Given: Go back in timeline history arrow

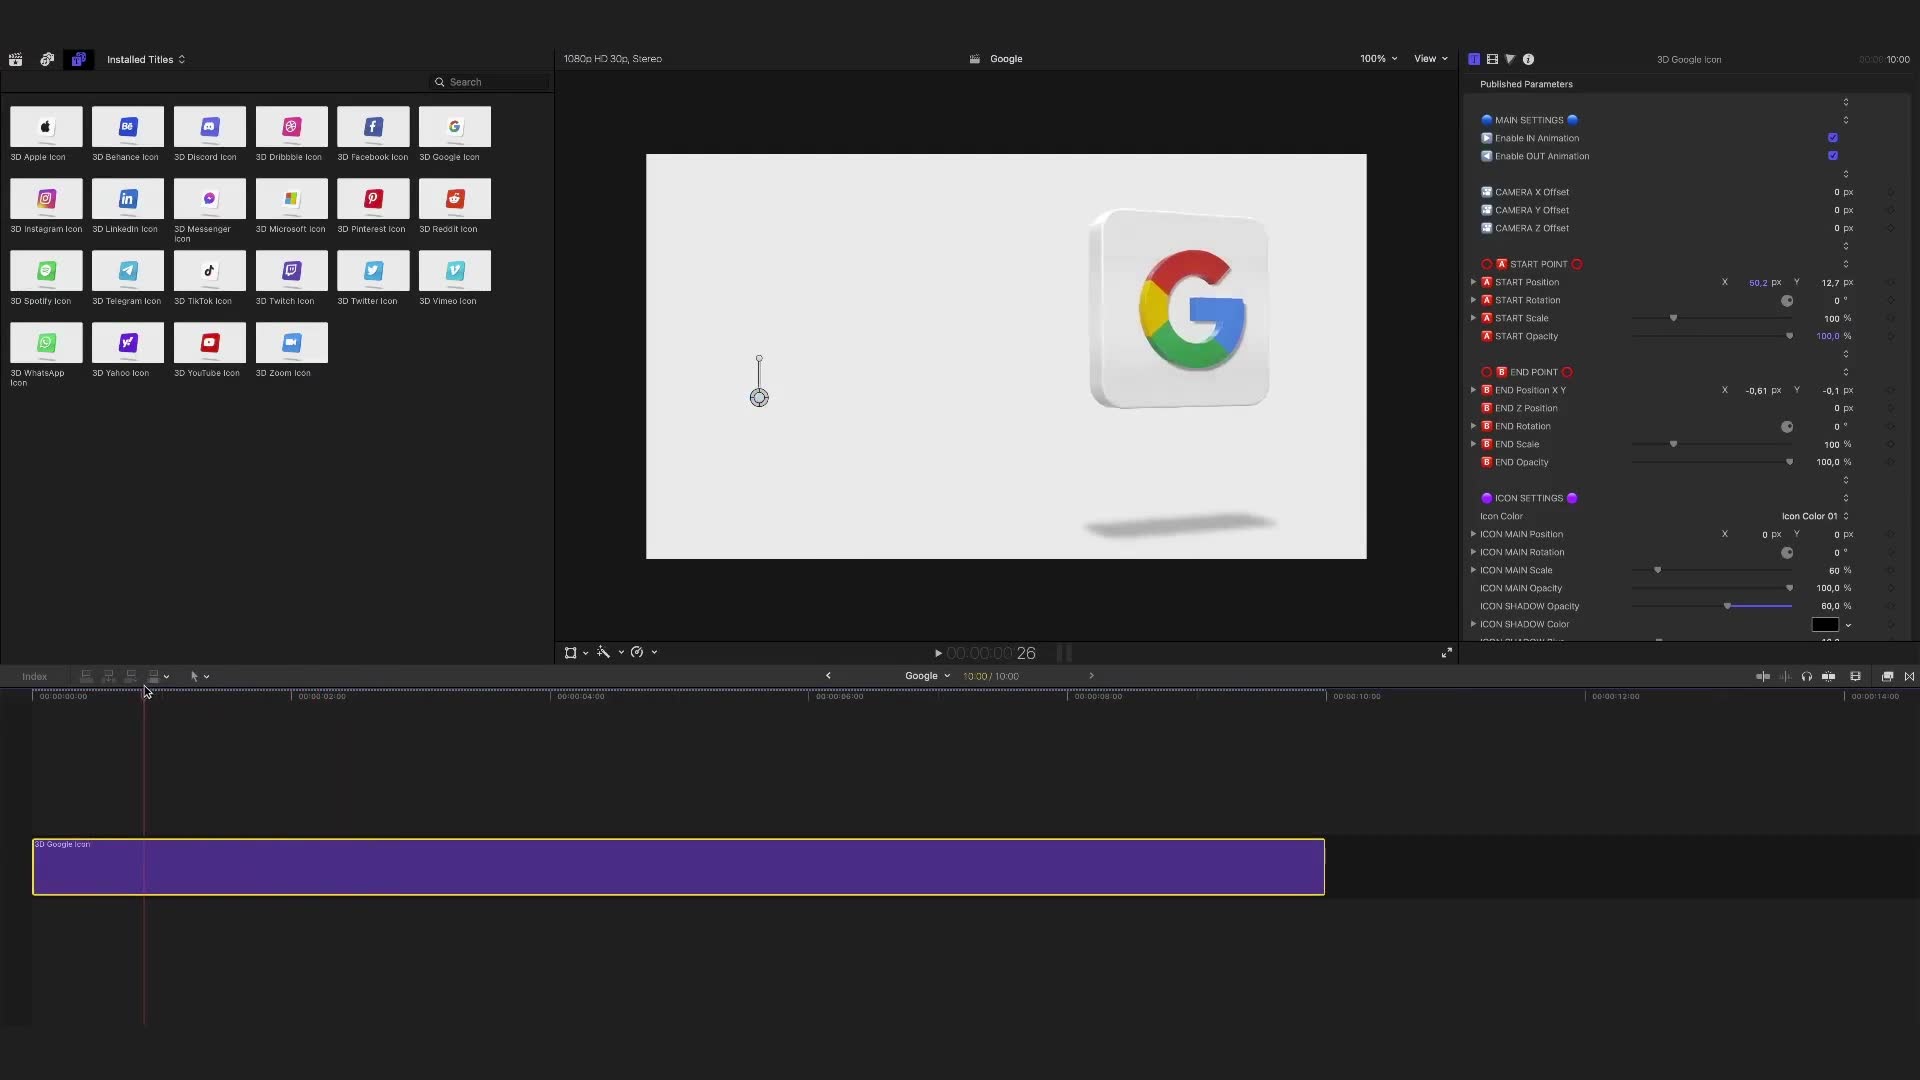Looking at the screenshot, I should [x=828, y=676].
